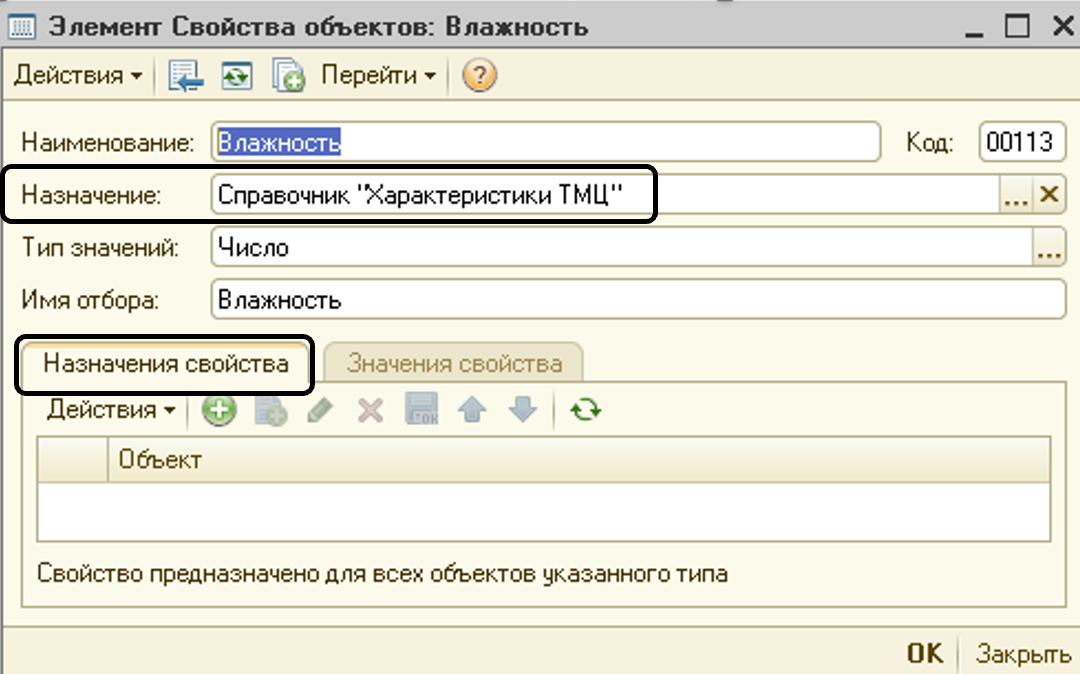Open the Тип значений selection with the ... button
The image size is (1080, 674).
coord(1048,247)
